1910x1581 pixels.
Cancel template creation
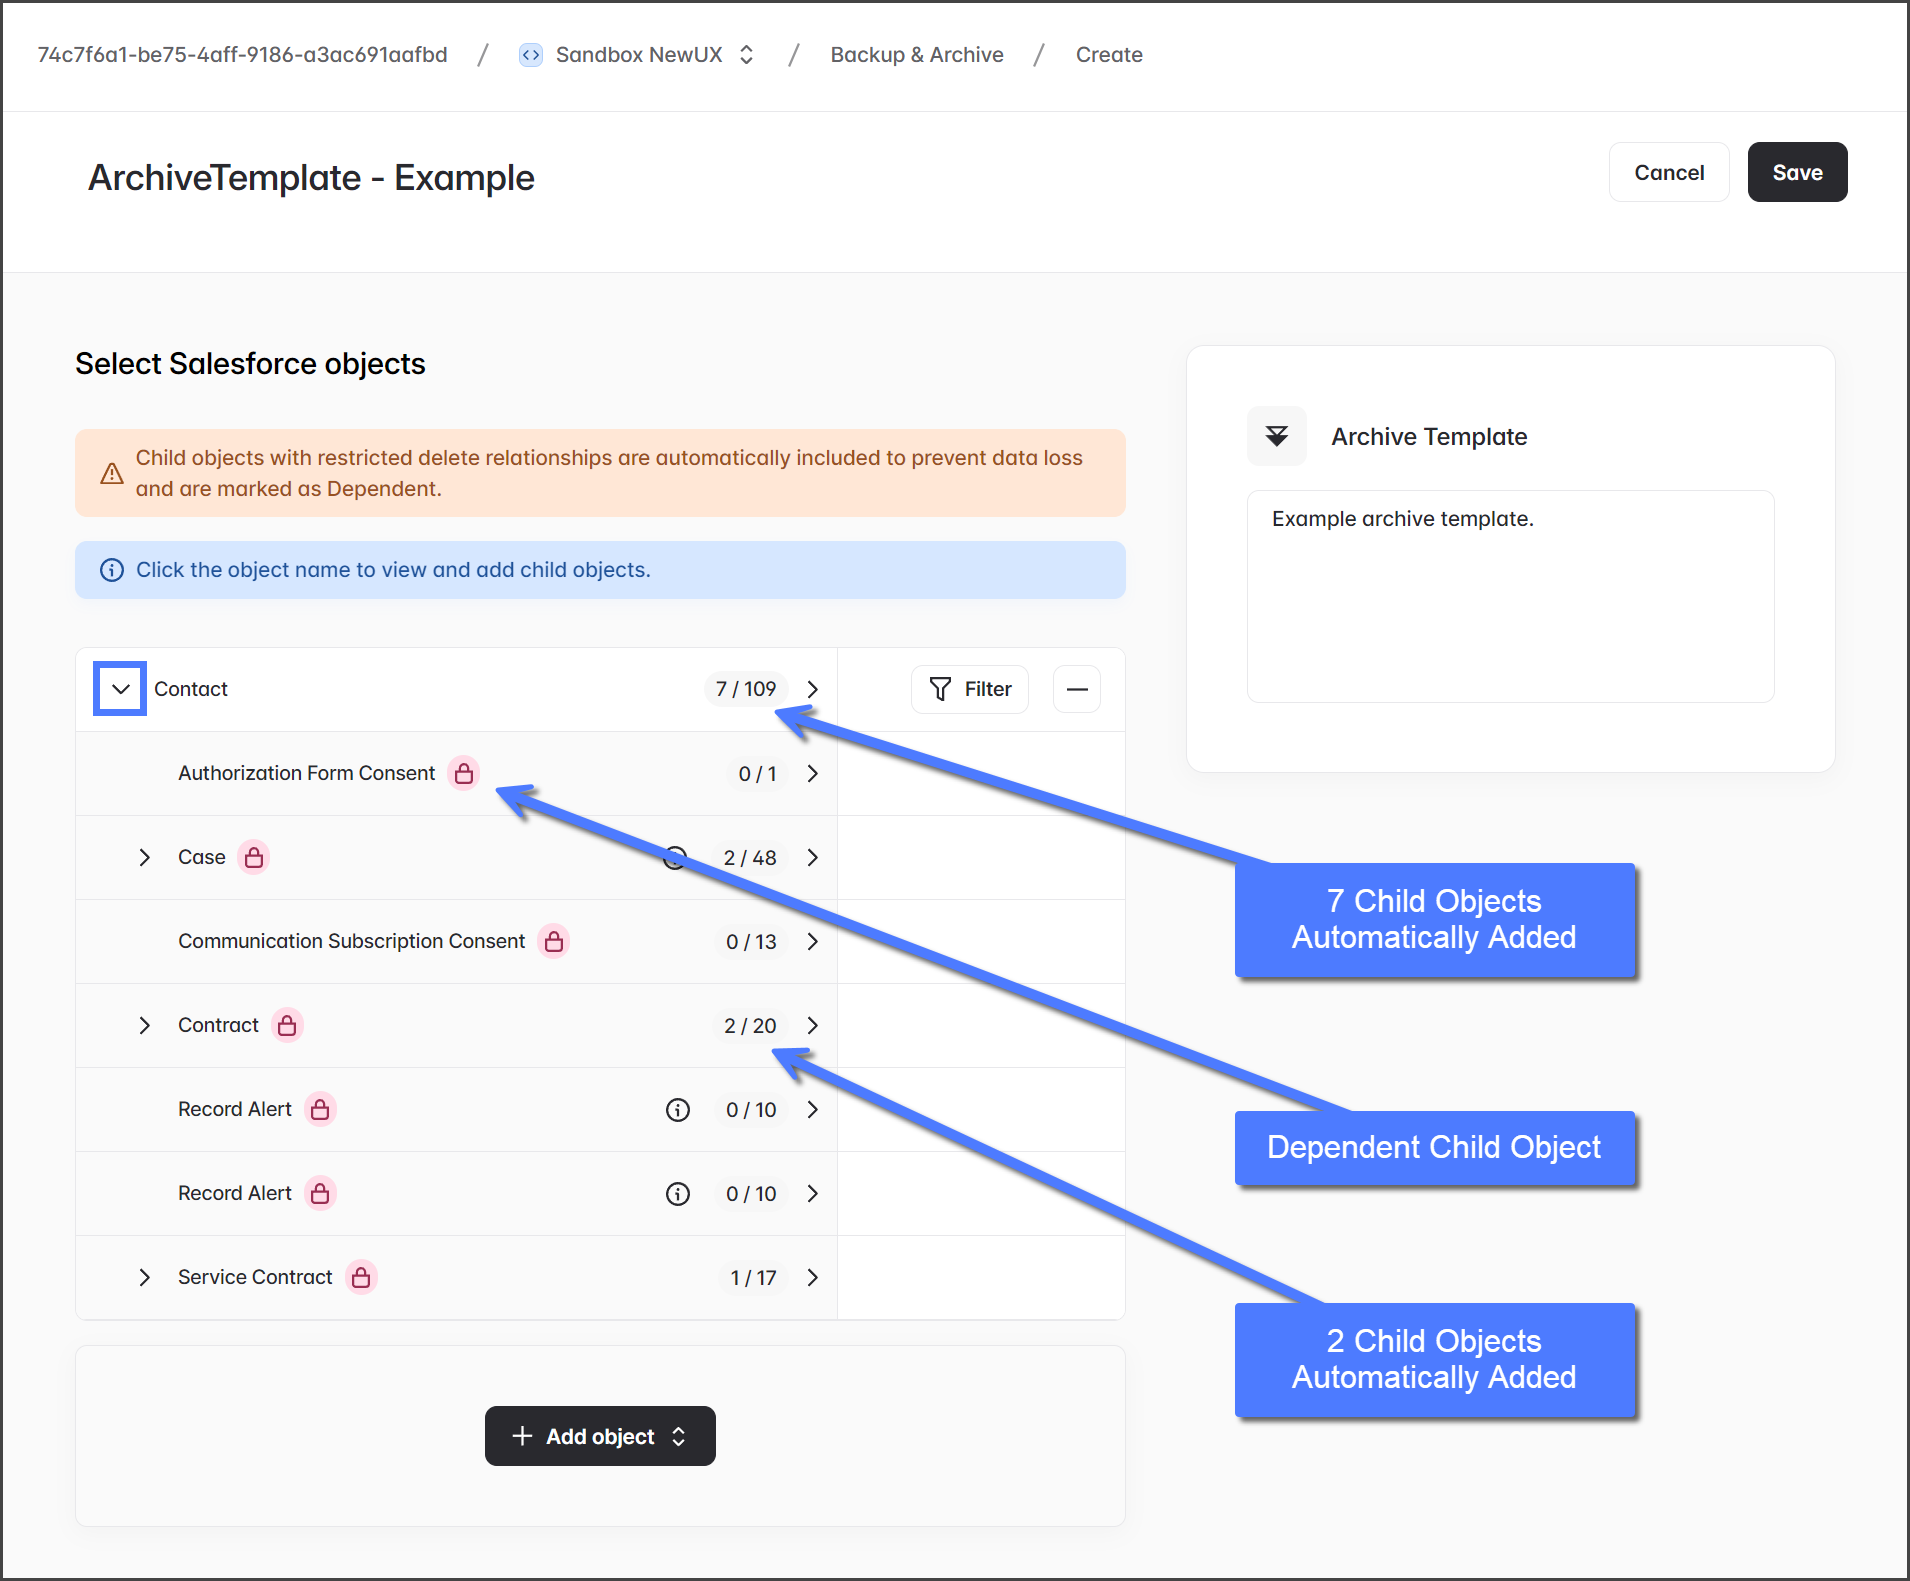click(x=1668, y=172)
